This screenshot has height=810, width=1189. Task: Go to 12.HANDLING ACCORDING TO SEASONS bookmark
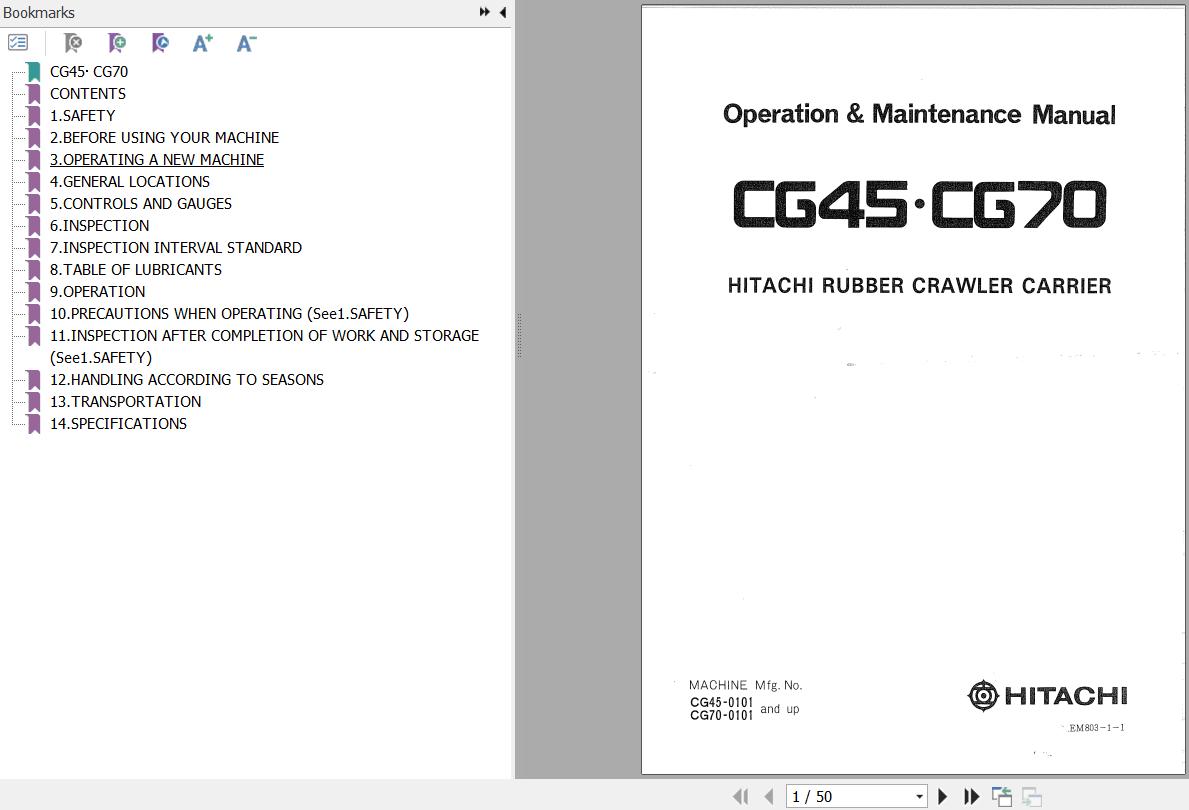pos(187,379)
